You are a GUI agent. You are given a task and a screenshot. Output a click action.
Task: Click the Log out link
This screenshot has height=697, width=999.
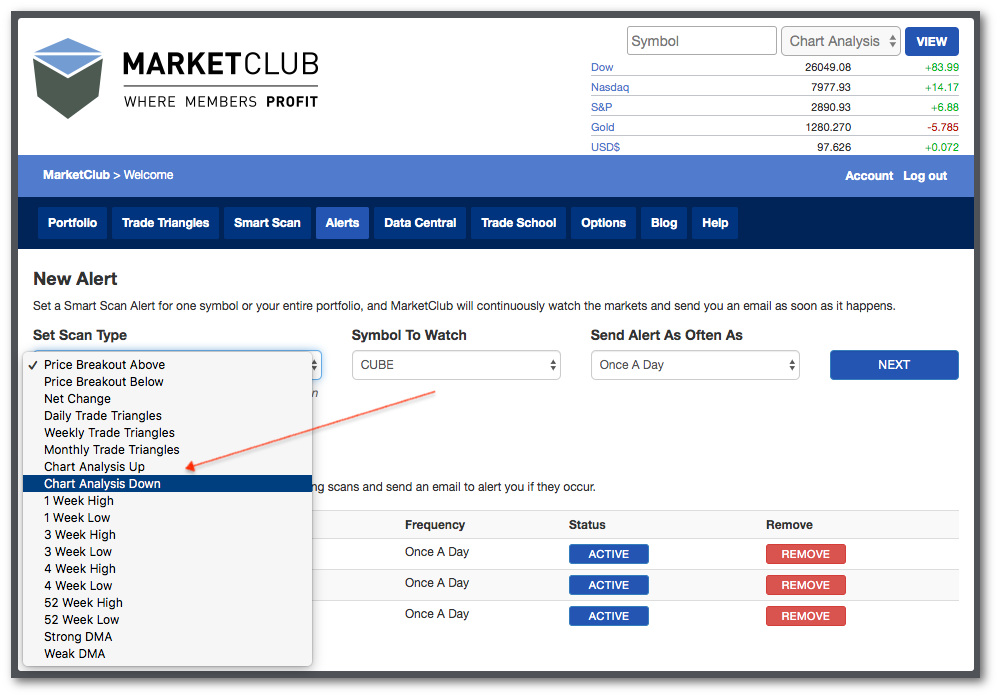[x=925, y=176]
